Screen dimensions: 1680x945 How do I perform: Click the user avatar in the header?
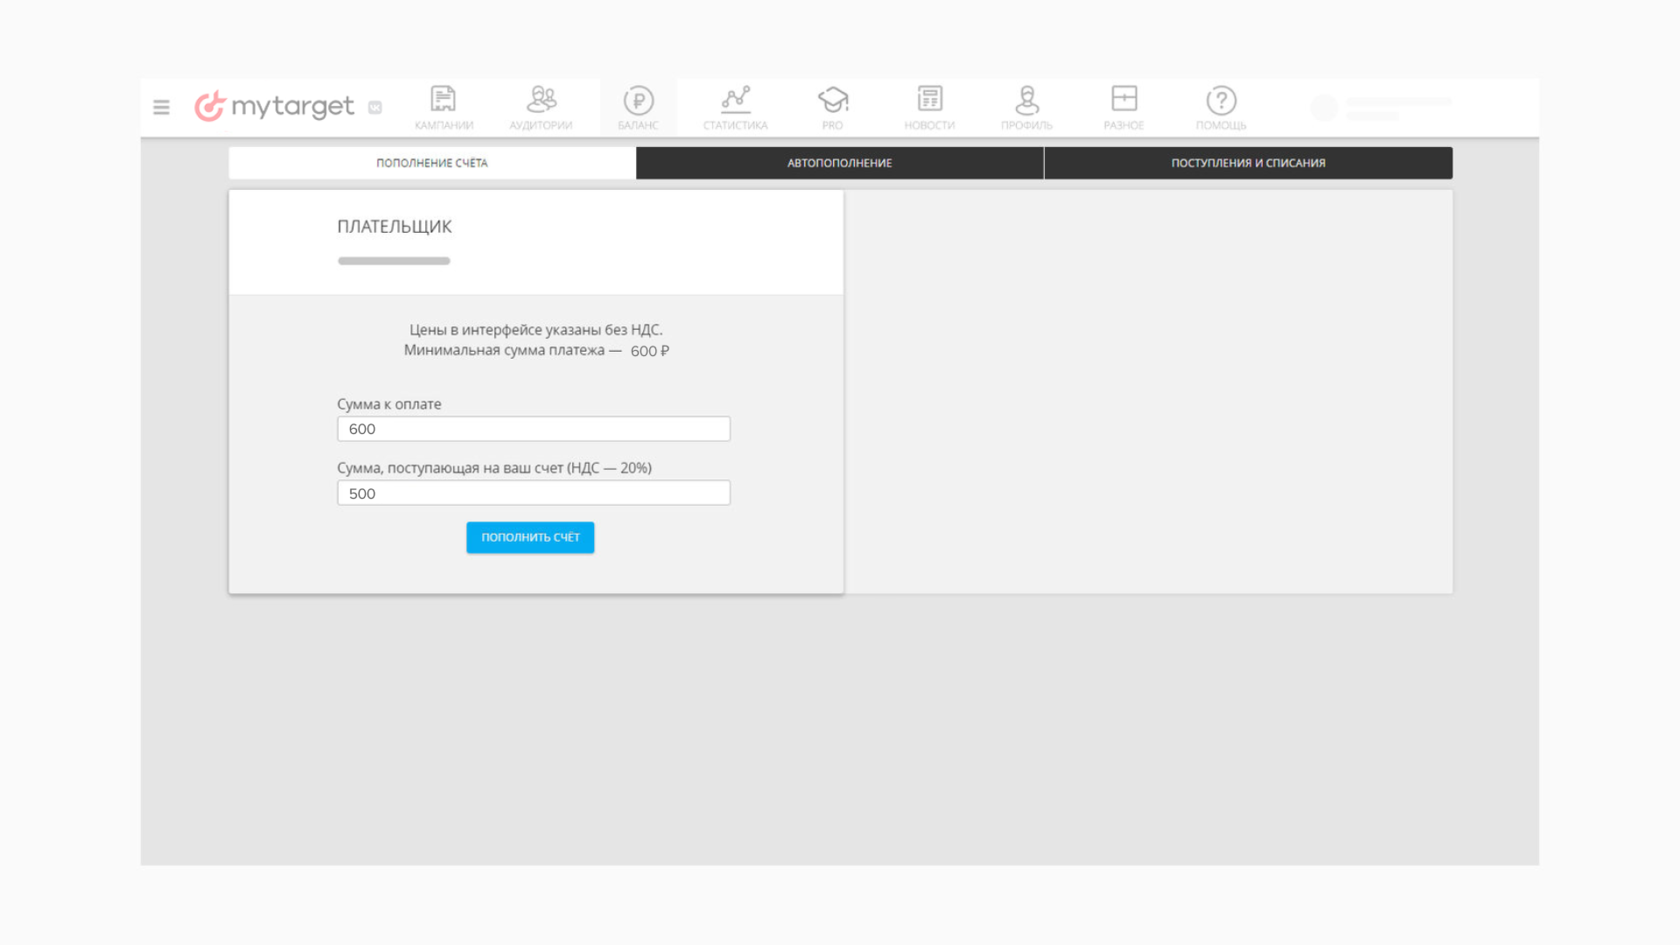point(1324,108)
